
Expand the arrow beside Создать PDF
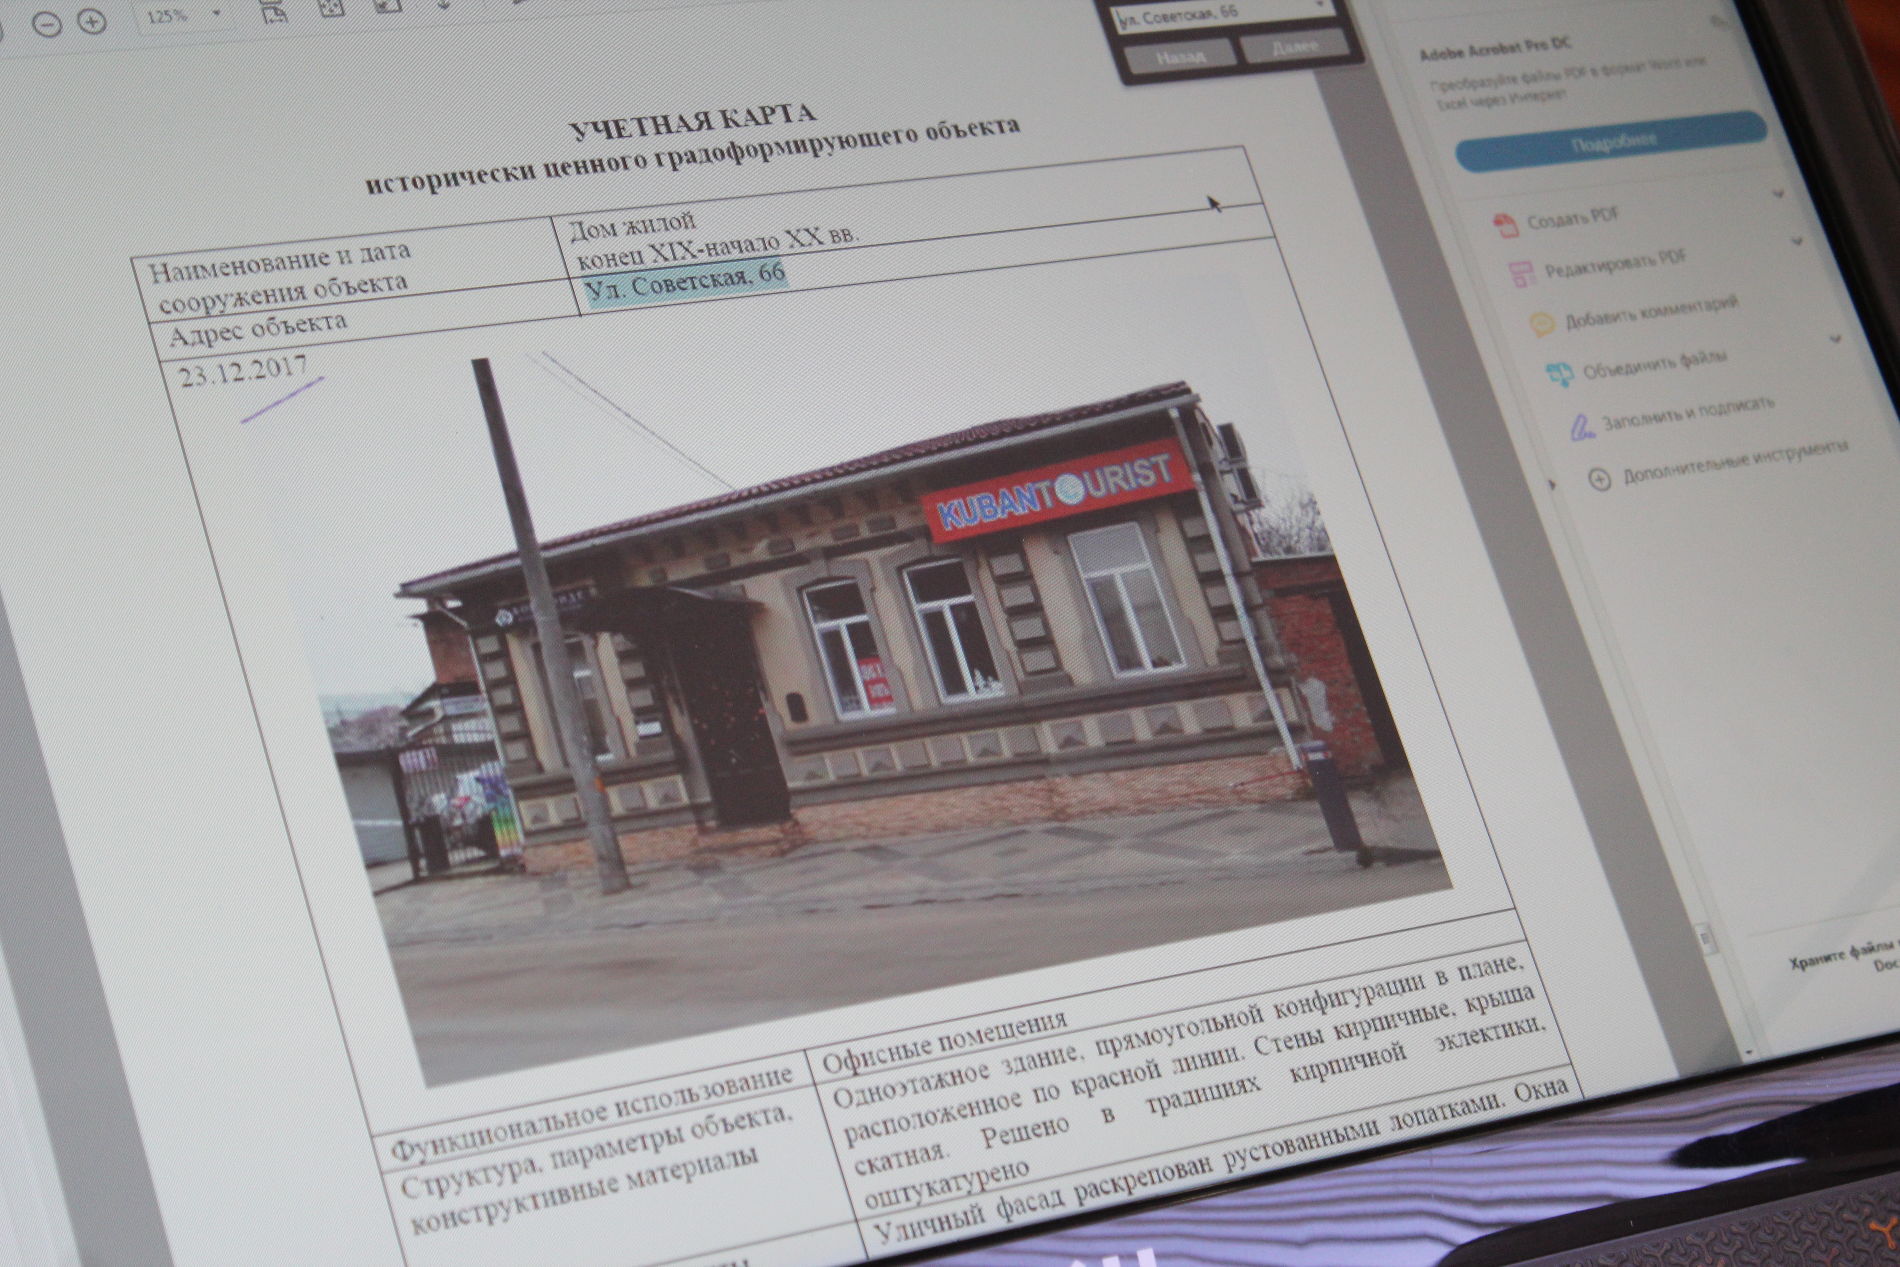pyautogui.click(x=1779, y=193)
